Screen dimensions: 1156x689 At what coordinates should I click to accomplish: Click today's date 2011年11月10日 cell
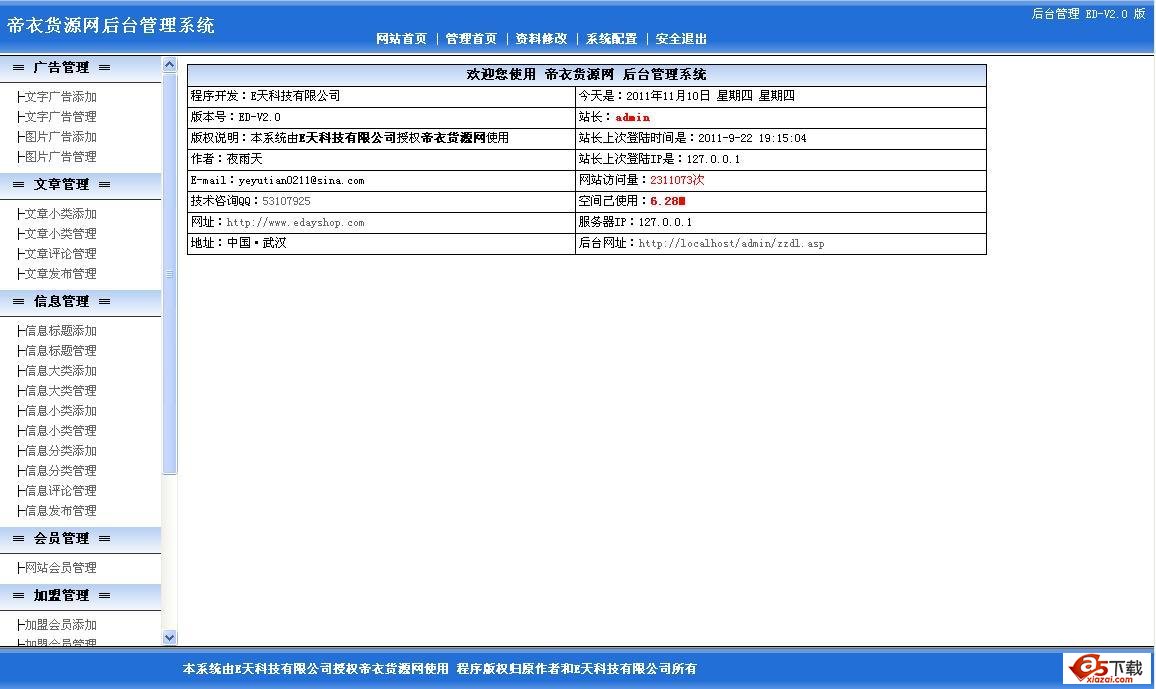(x=781, y=96)
